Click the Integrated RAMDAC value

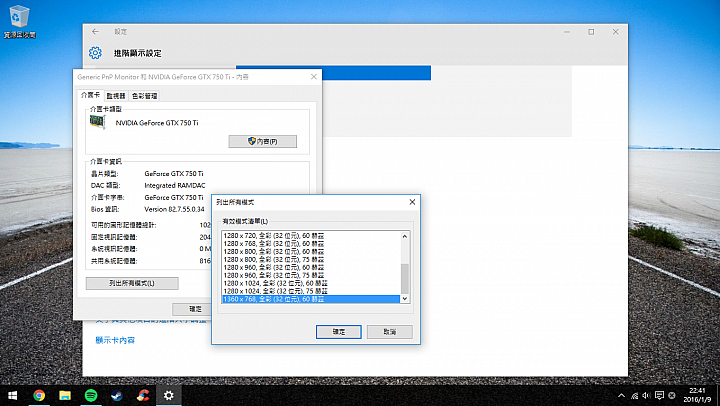[175, 186]
